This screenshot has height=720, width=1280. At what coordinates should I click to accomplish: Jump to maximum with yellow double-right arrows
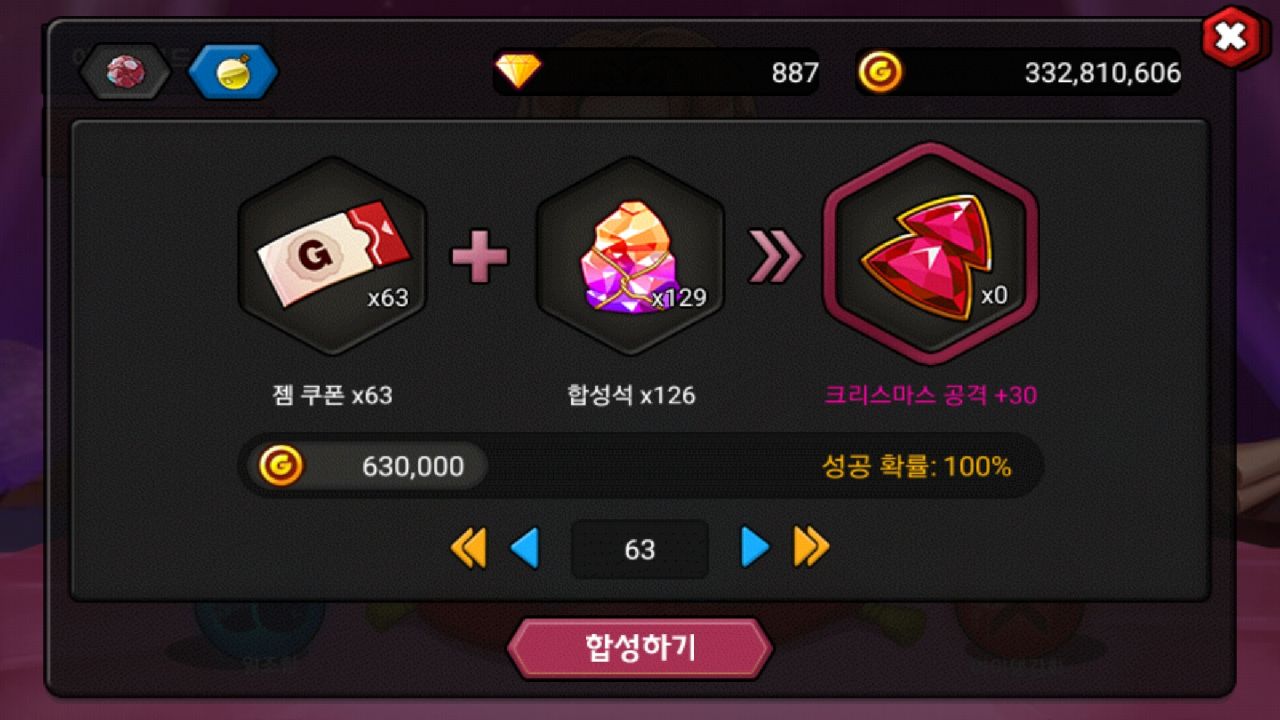click(812, 548)
